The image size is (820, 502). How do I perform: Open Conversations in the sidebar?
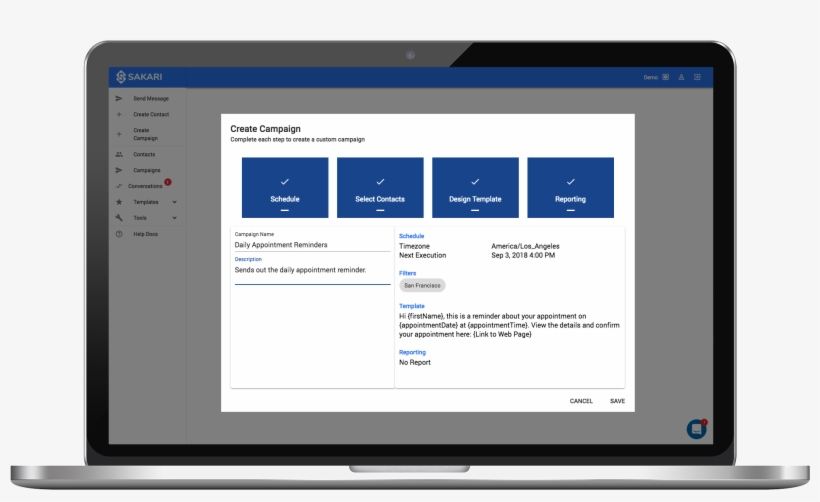pyautogui.click(x=145, y=186)
